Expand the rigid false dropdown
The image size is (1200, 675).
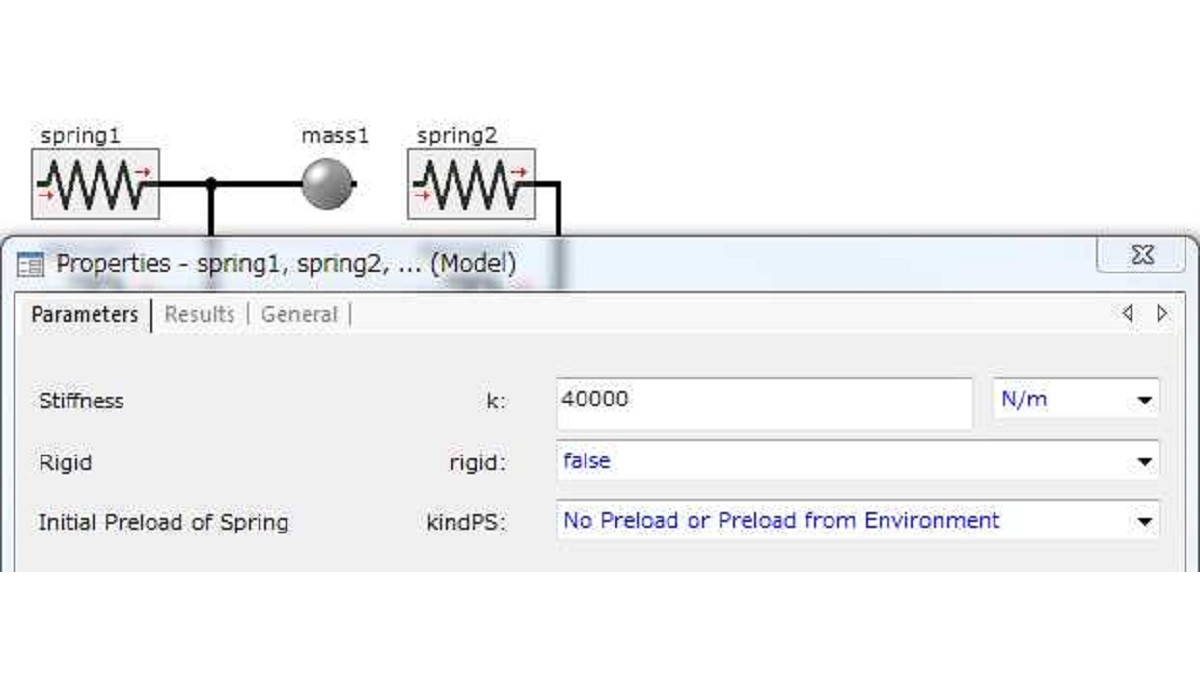pos(858,461)
